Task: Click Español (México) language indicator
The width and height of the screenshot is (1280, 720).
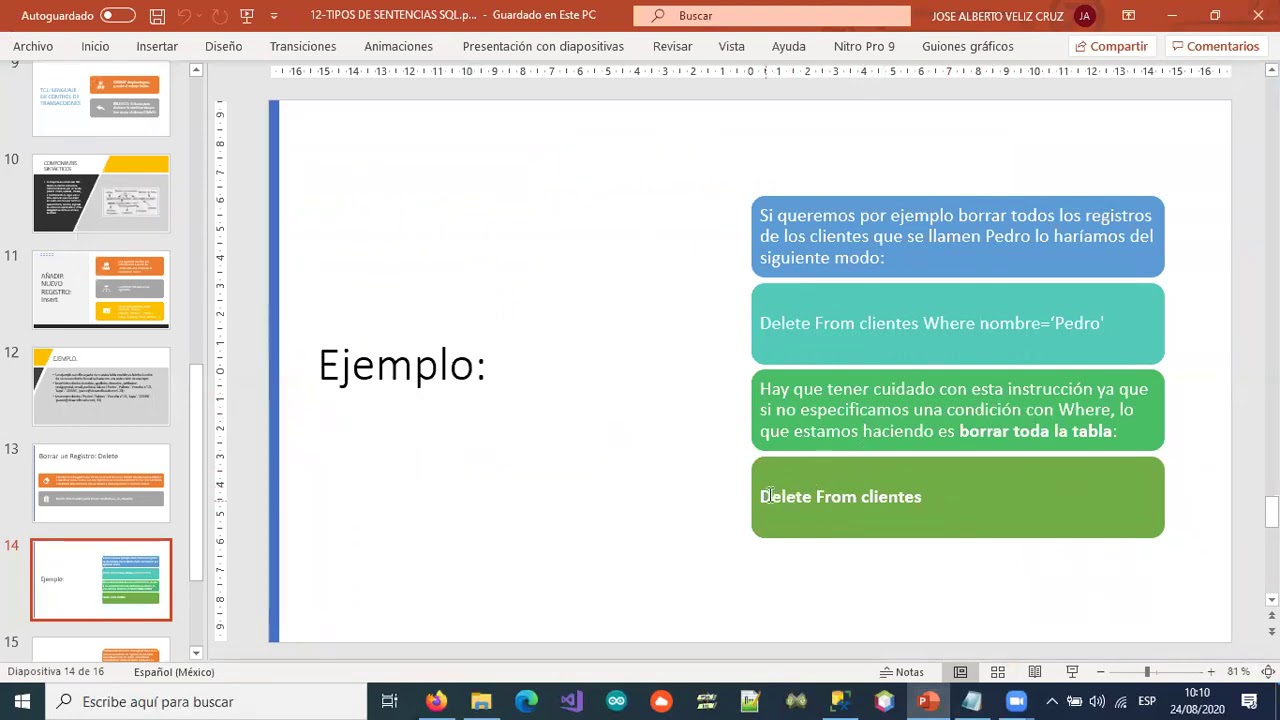Action: point(174,672)
